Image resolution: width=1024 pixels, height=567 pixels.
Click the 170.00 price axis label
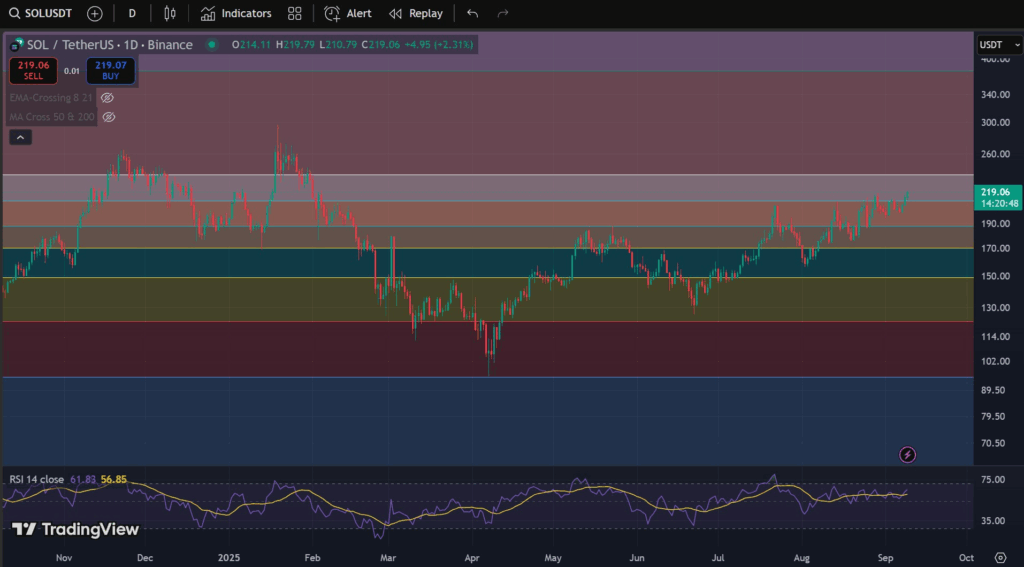click(x=995, y=248)
